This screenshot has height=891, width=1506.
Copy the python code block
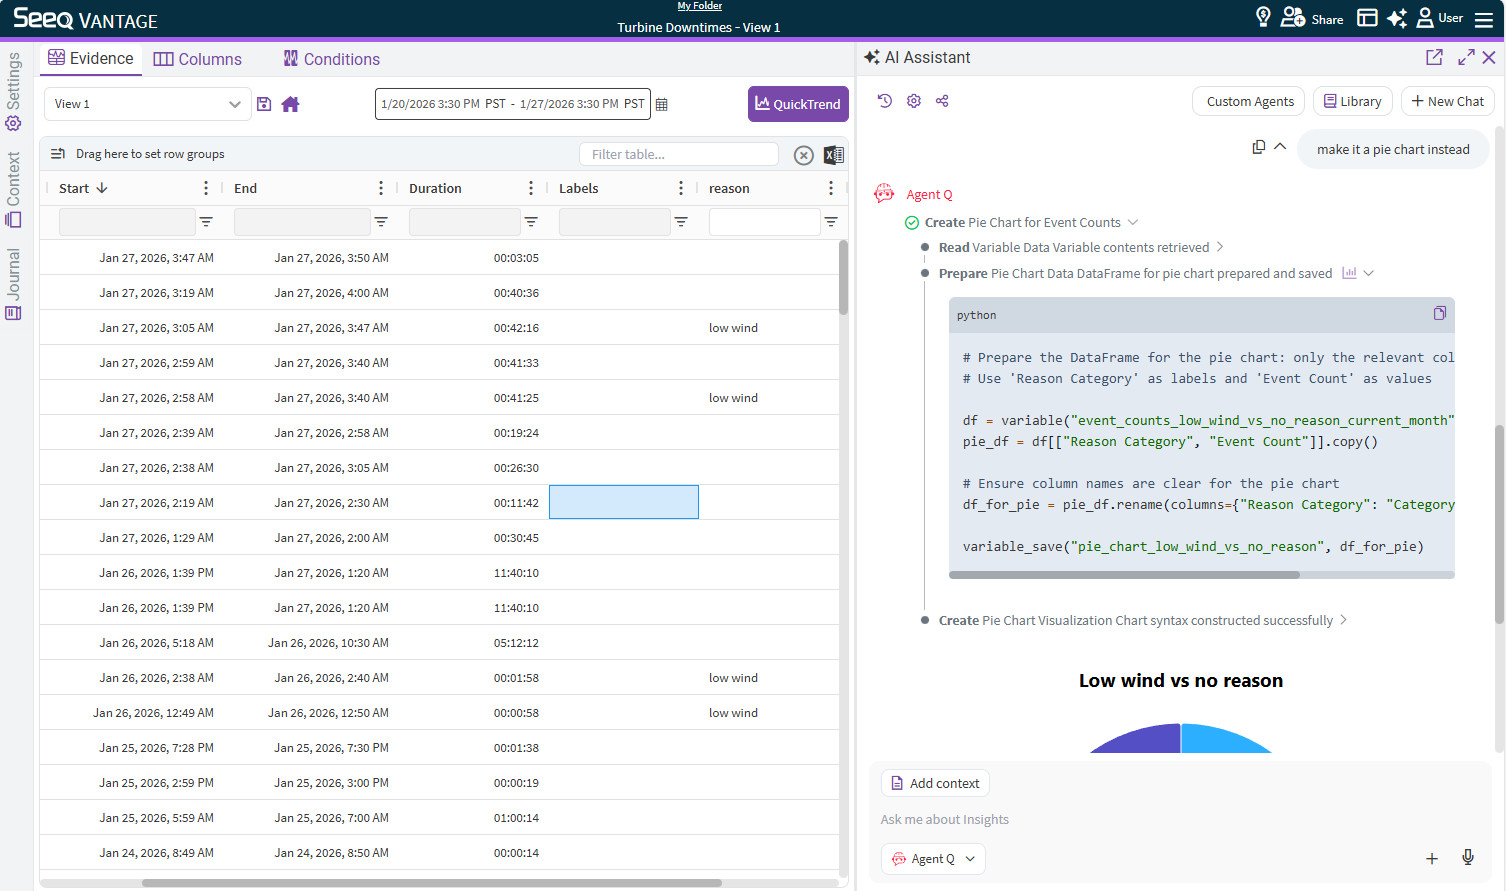pos(1439,314)
